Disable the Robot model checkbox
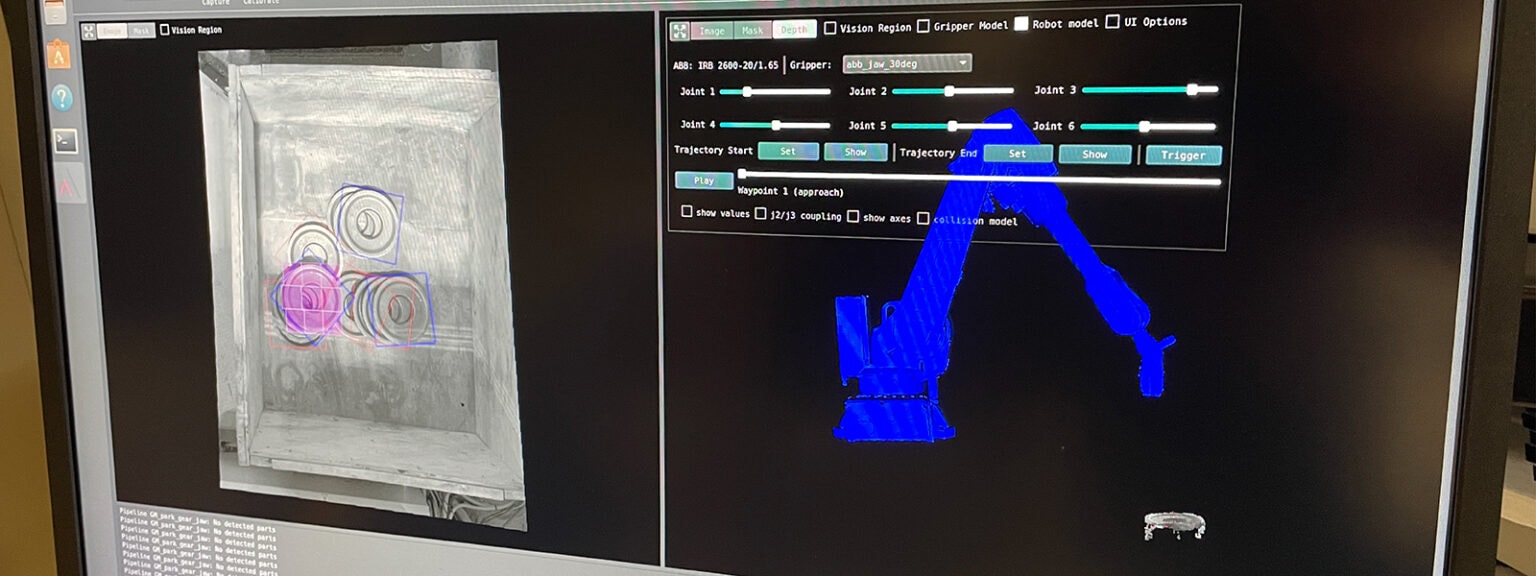The image size is (1536, 576). 1021,24
